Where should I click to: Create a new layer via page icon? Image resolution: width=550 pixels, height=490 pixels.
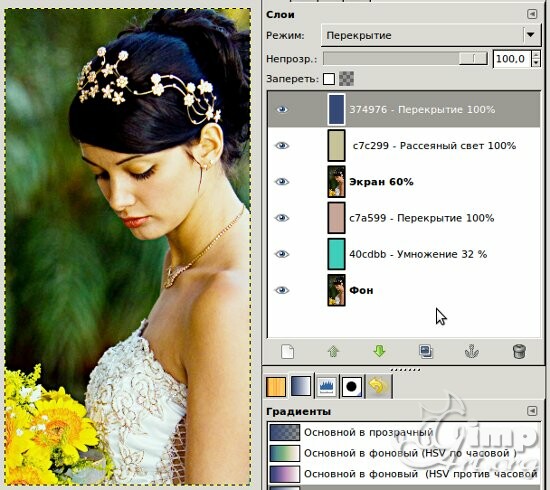coord(287,351)
